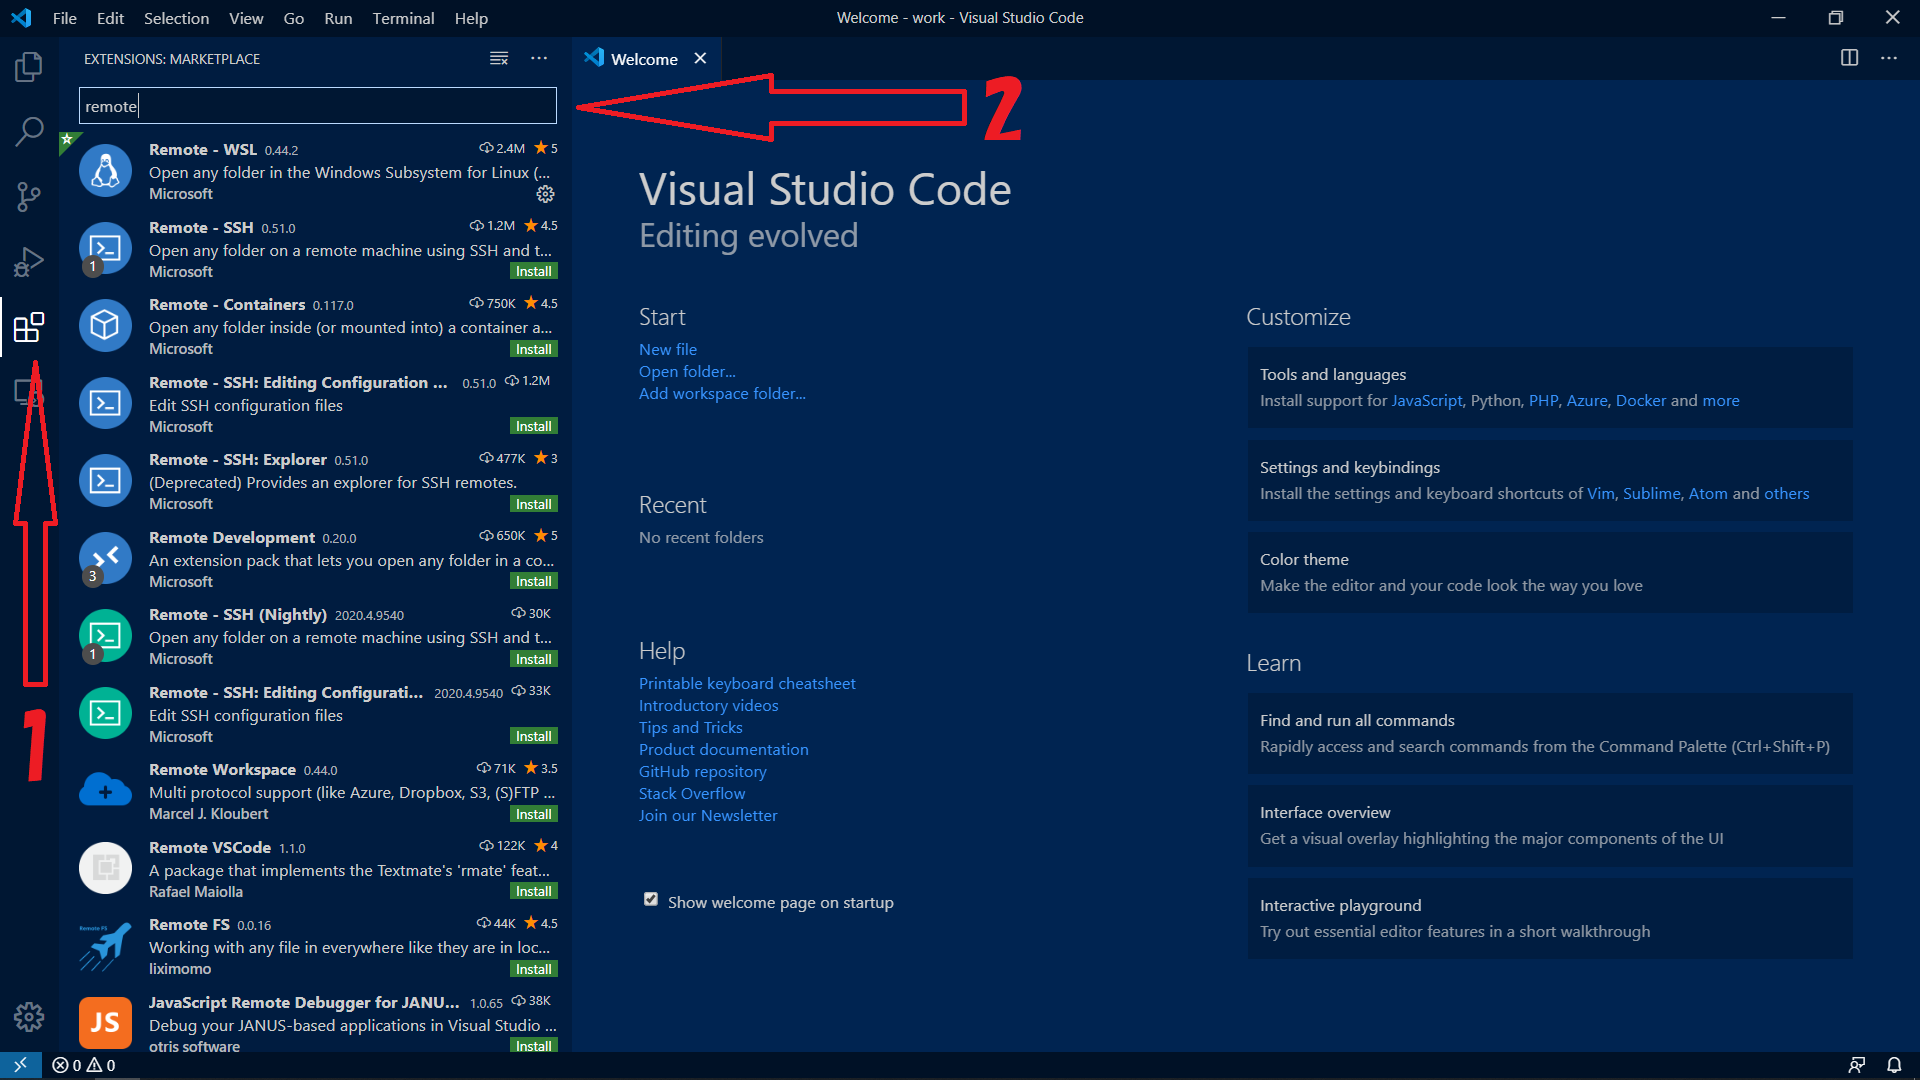Screen dimensions: 1920x1080
Task: Open the Filter Extensions dropdown
Action: [x=499, y=58]
